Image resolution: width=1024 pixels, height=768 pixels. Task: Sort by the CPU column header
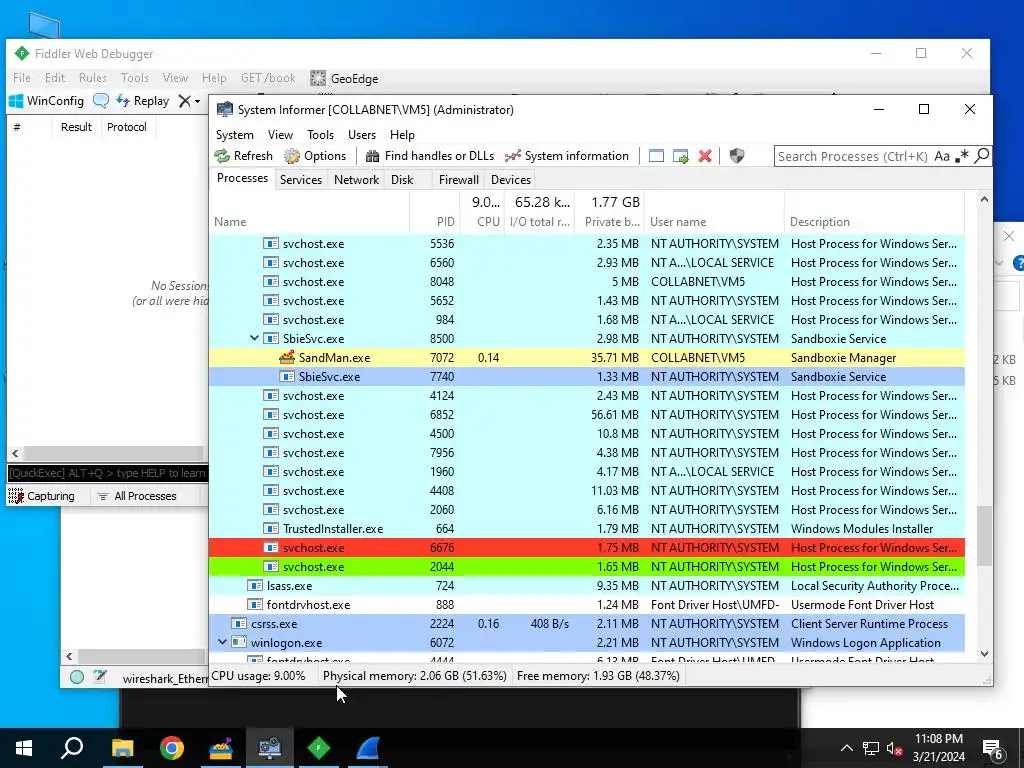[482, 221]
